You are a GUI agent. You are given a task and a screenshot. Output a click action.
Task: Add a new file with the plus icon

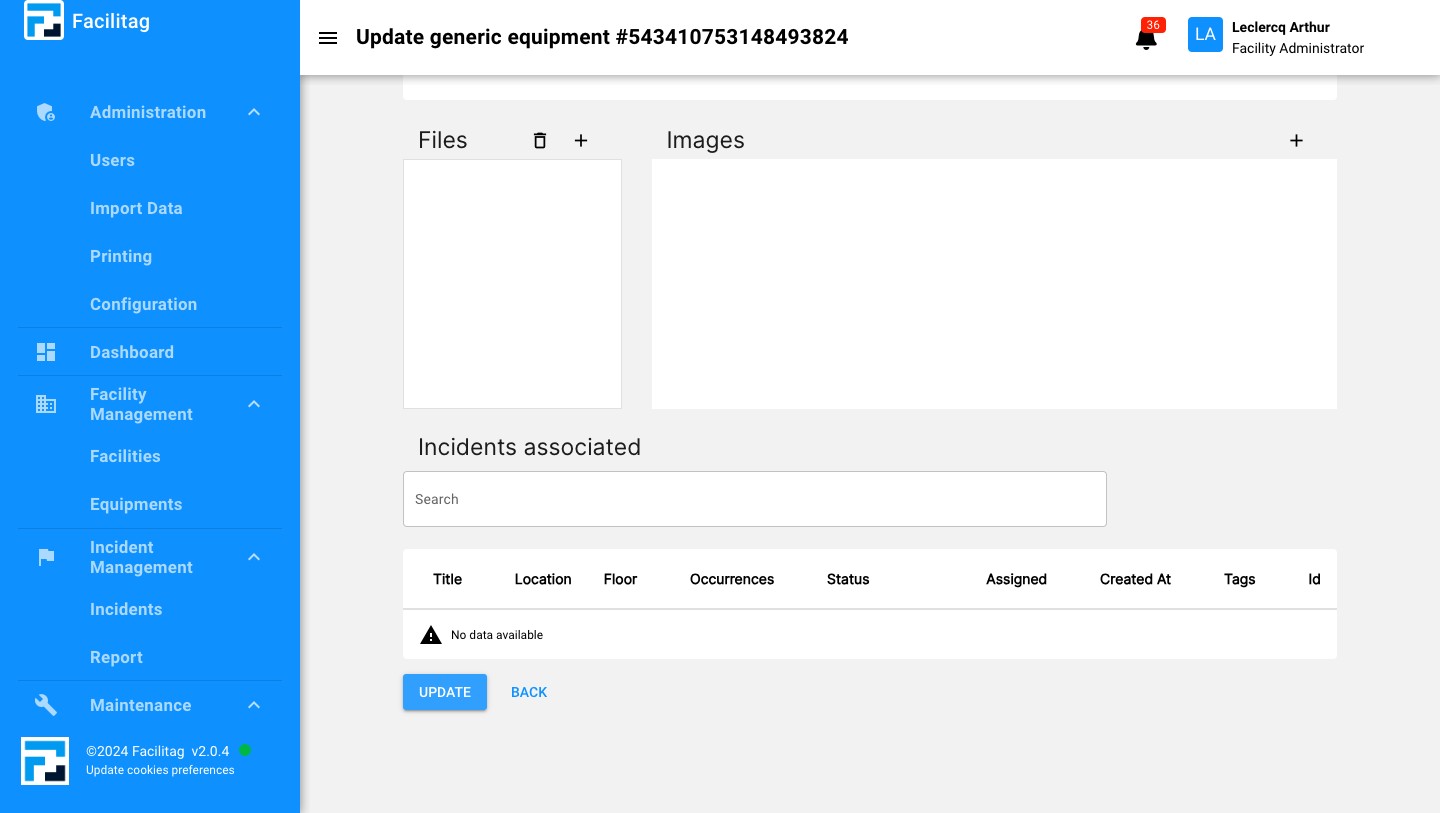[581, 141]
